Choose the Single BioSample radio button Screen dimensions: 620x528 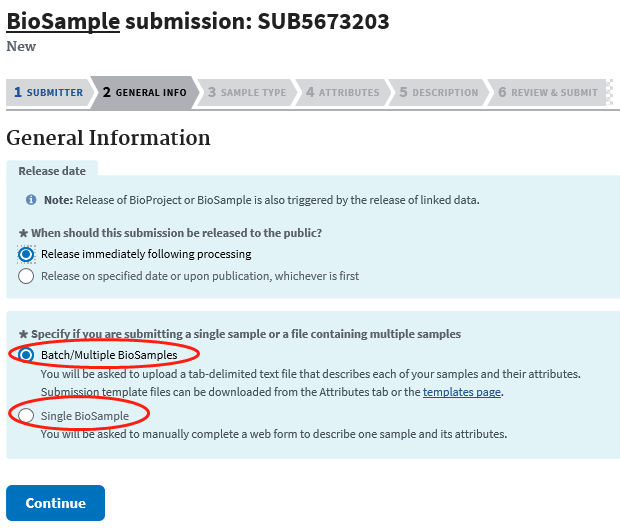coord(26,415)
